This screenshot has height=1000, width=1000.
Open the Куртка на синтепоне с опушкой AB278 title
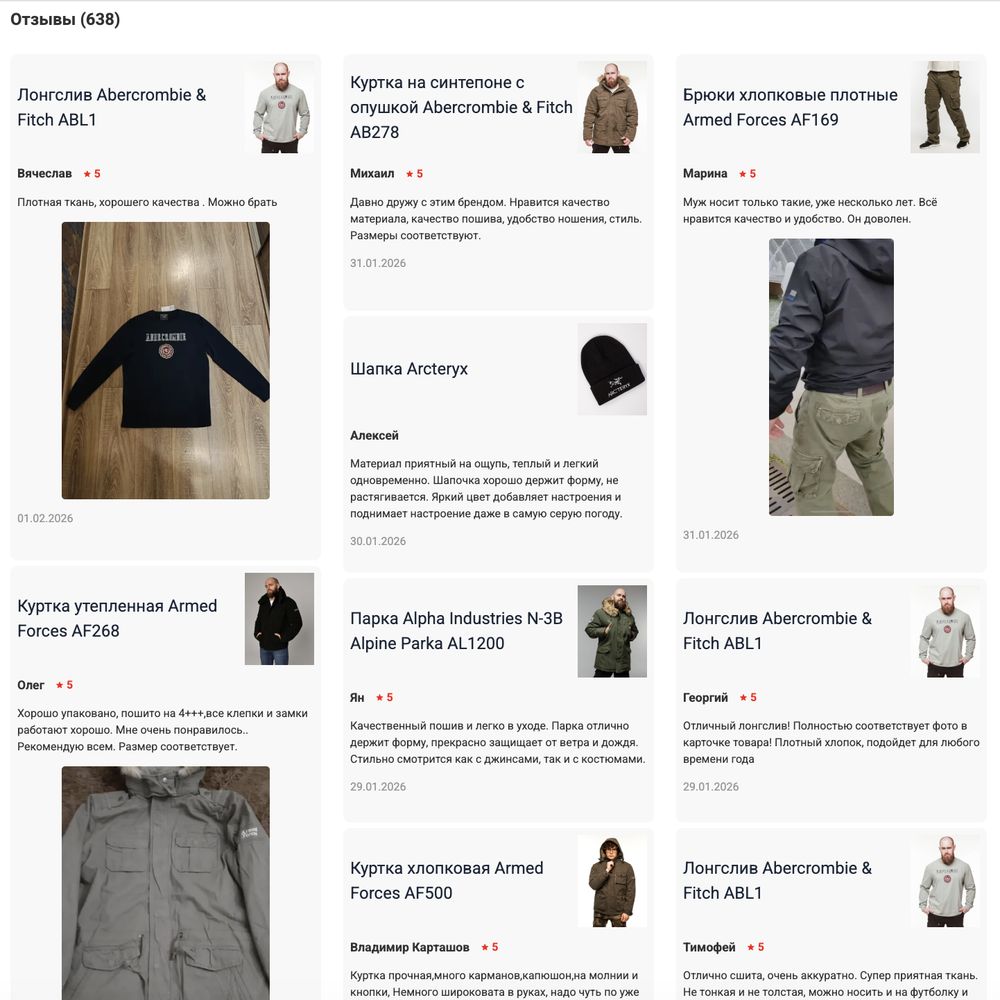tap(461, 107)
